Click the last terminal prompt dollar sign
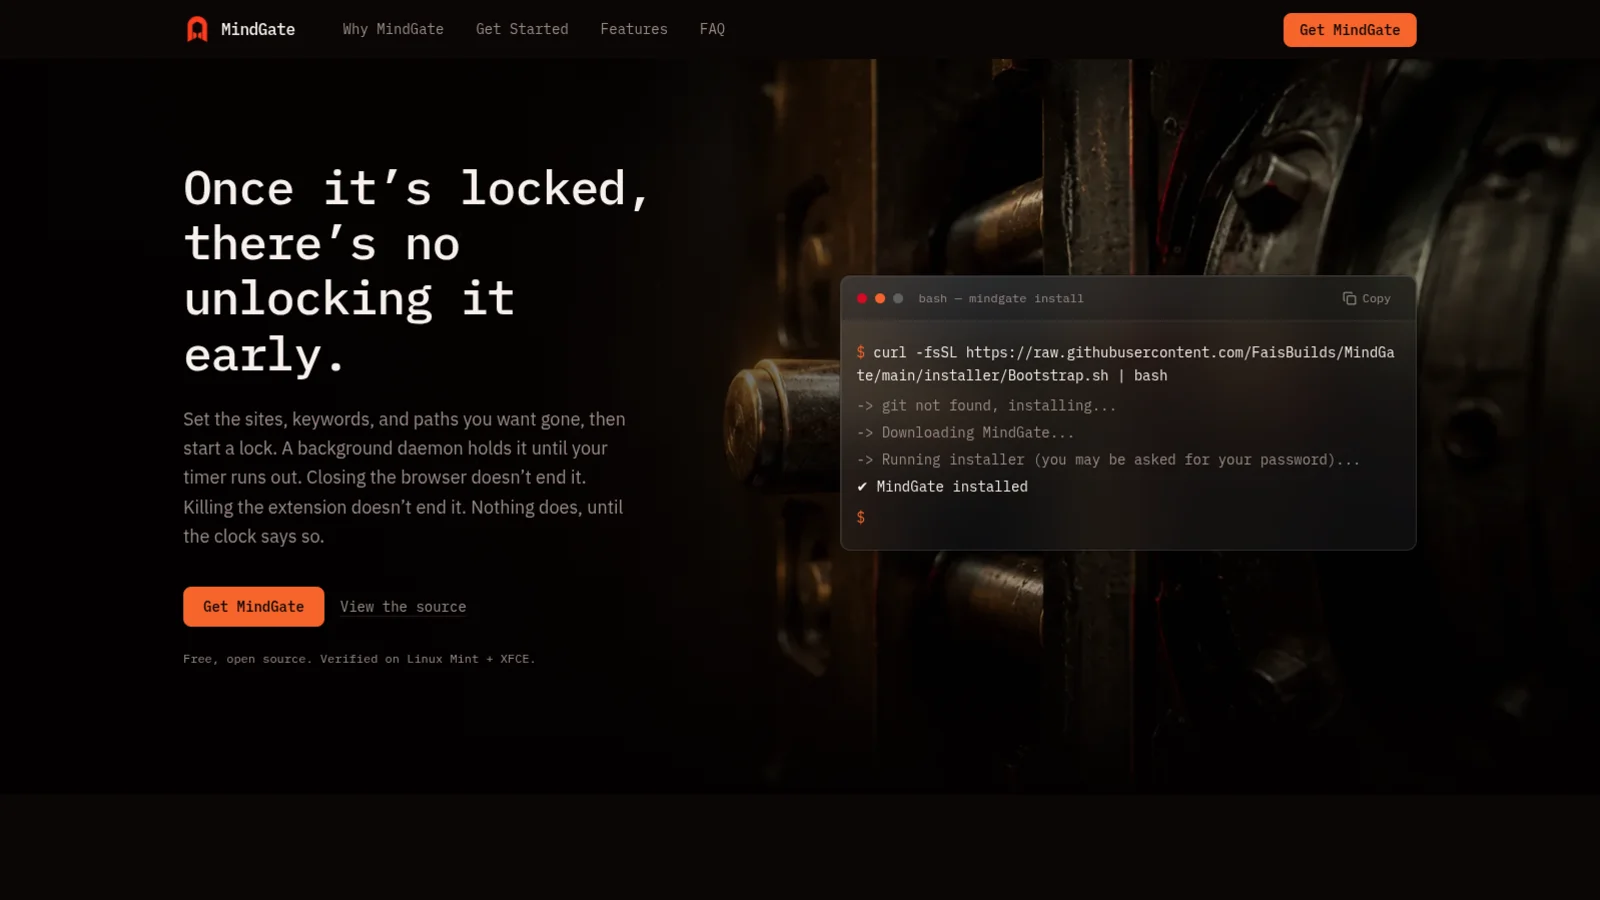The image size is (1600, 900). pyautogui.click(x=861, y=517)
